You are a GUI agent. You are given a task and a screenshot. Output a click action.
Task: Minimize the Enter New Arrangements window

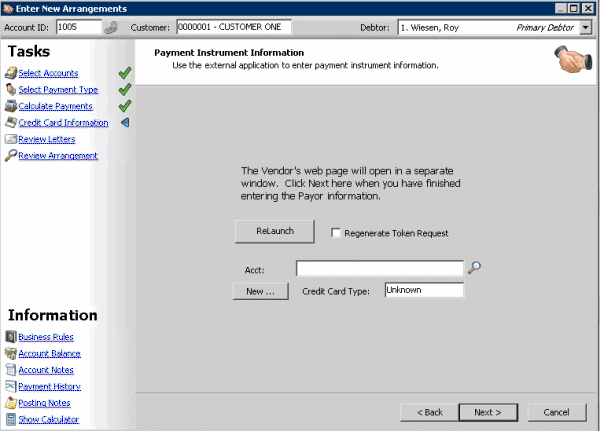(x=561, y=8)
